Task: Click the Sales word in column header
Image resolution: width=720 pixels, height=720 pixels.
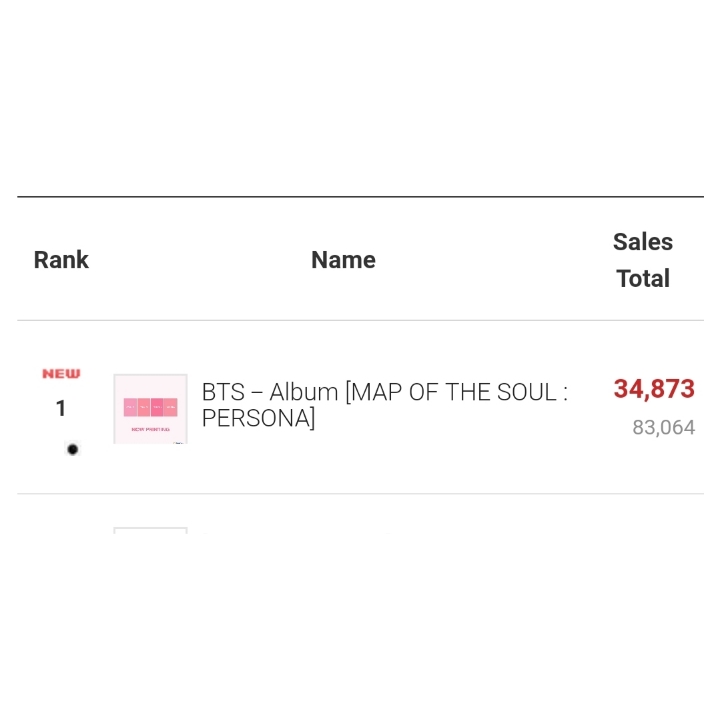Action: point(643,242)
